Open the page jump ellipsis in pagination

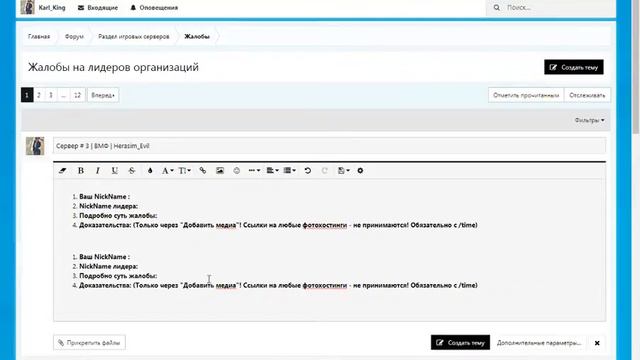click(63, 95)
